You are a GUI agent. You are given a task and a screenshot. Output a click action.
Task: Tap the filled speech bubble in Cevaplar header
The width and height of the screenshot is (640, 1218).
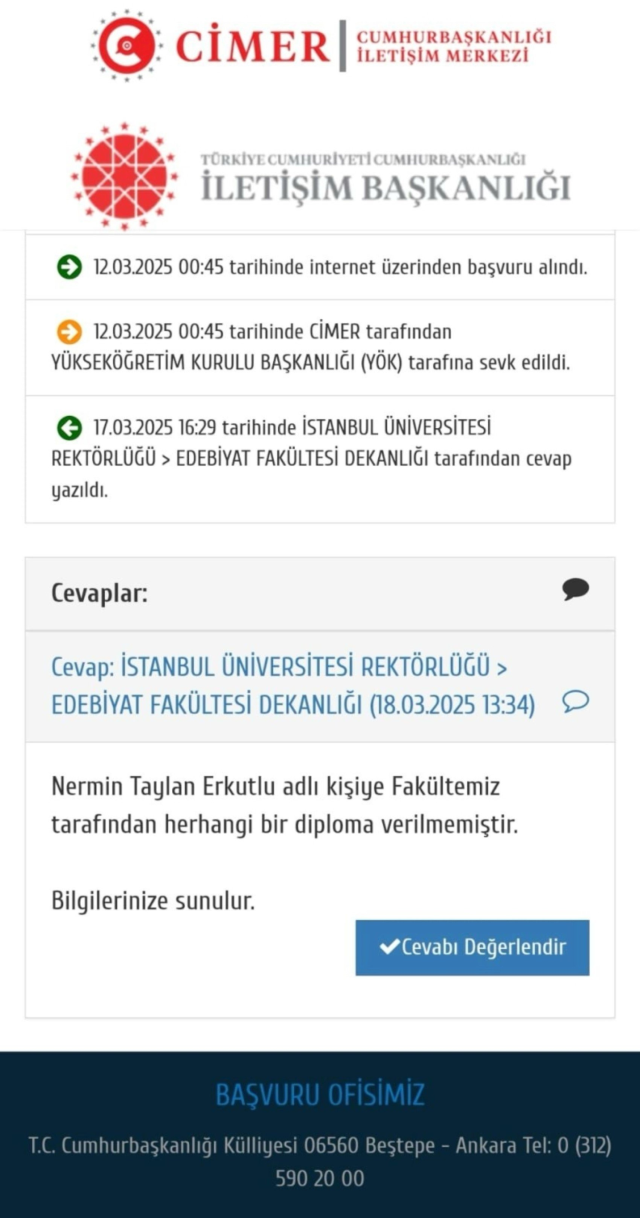pos(575,590)
